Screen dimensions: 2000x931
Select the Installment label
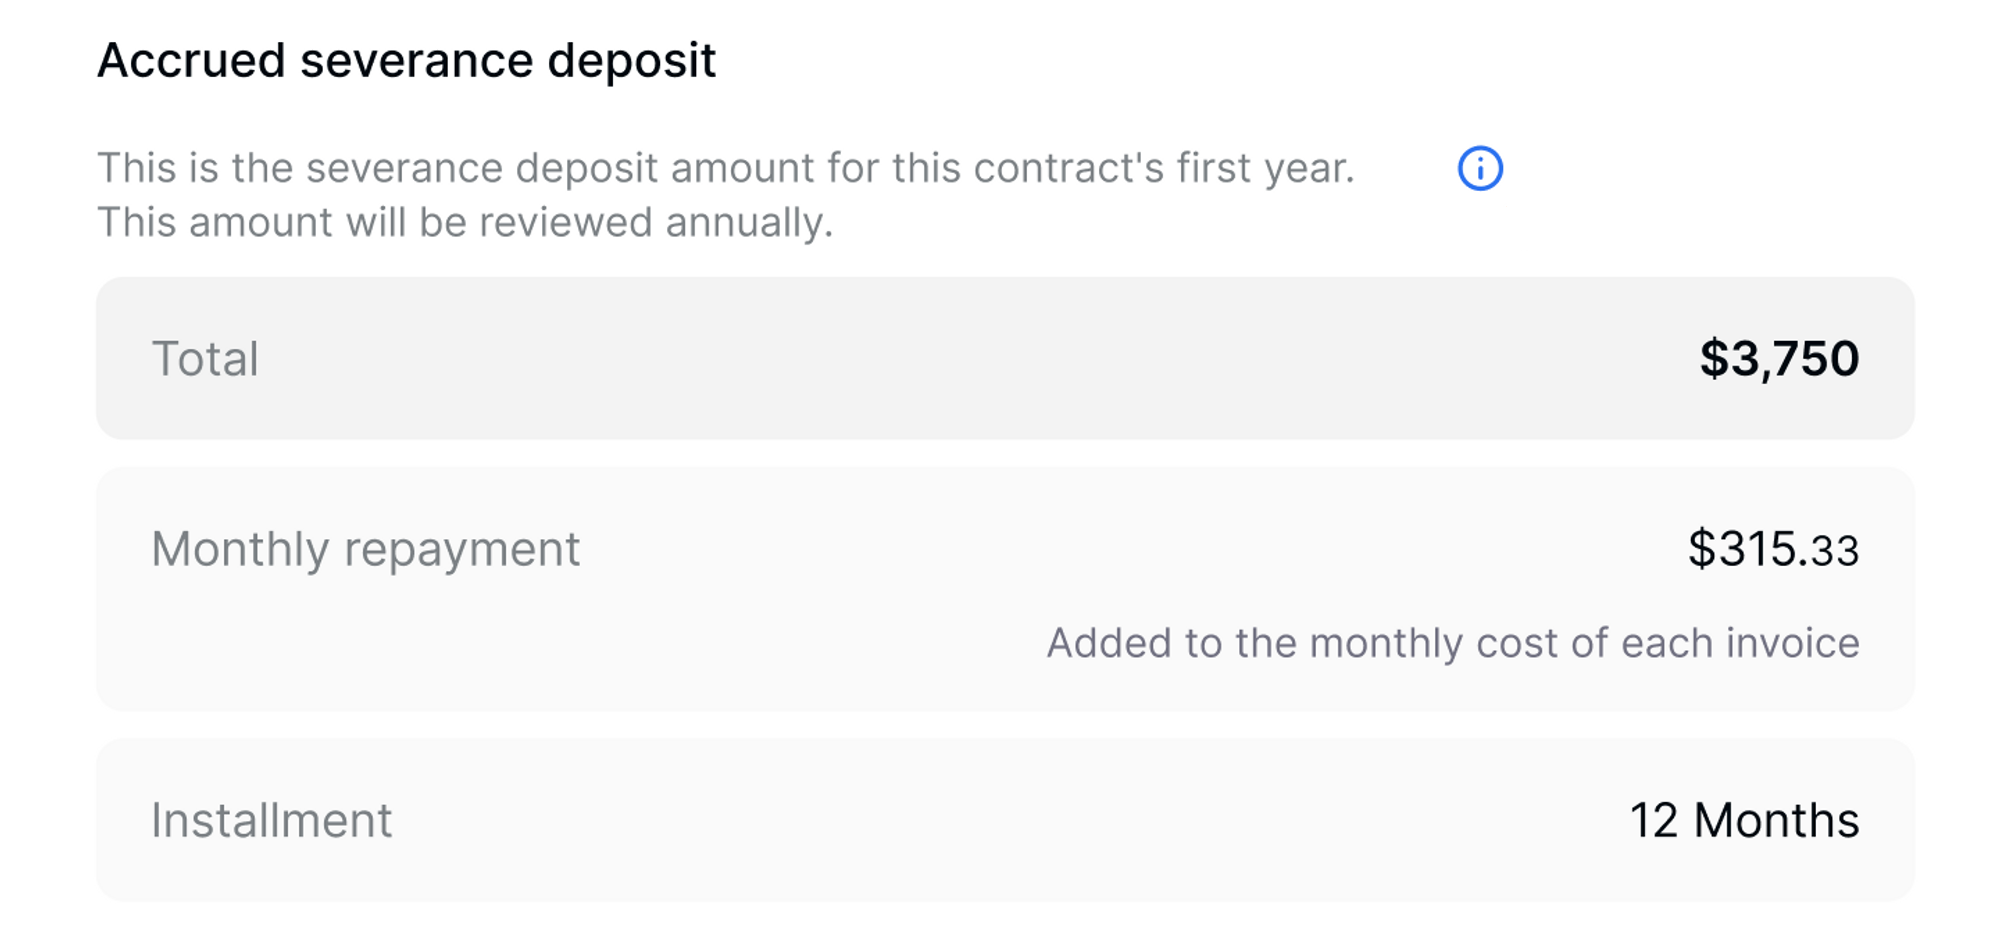pos(271,820)
